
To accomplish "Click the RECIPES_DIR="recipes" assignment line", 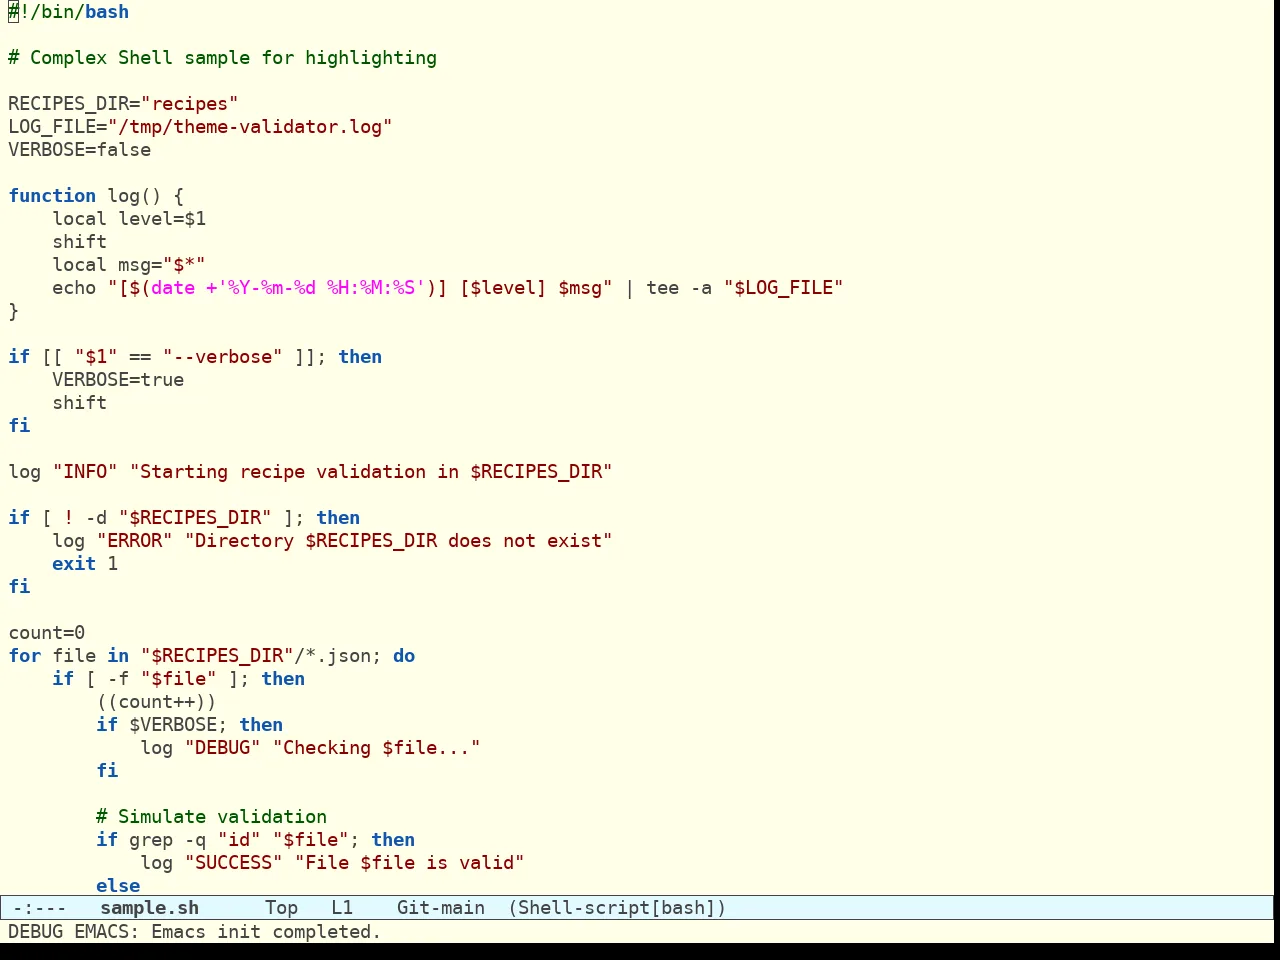I will coord(123,104).
